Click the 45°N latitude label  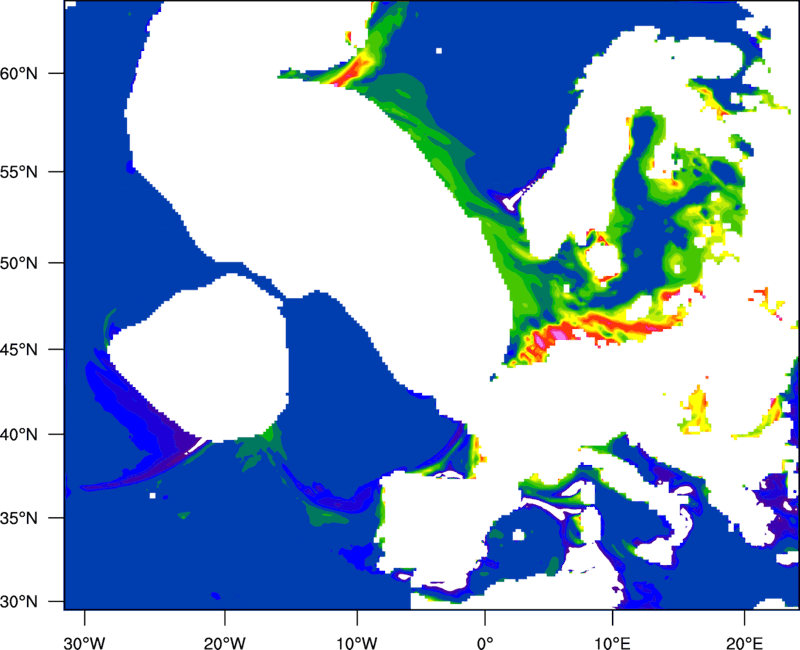tap(19, 349)
